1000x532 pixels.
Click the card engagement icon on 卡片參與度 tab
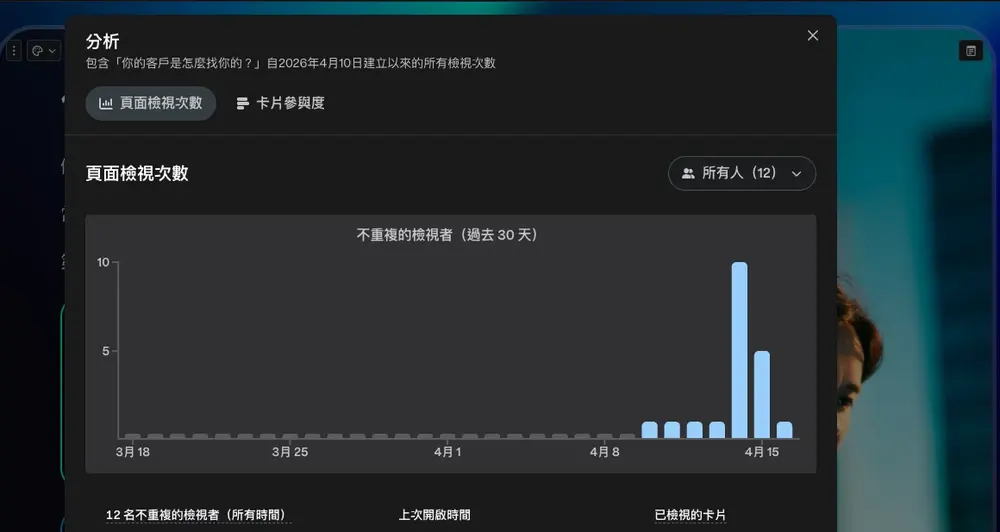coord(242,103)
